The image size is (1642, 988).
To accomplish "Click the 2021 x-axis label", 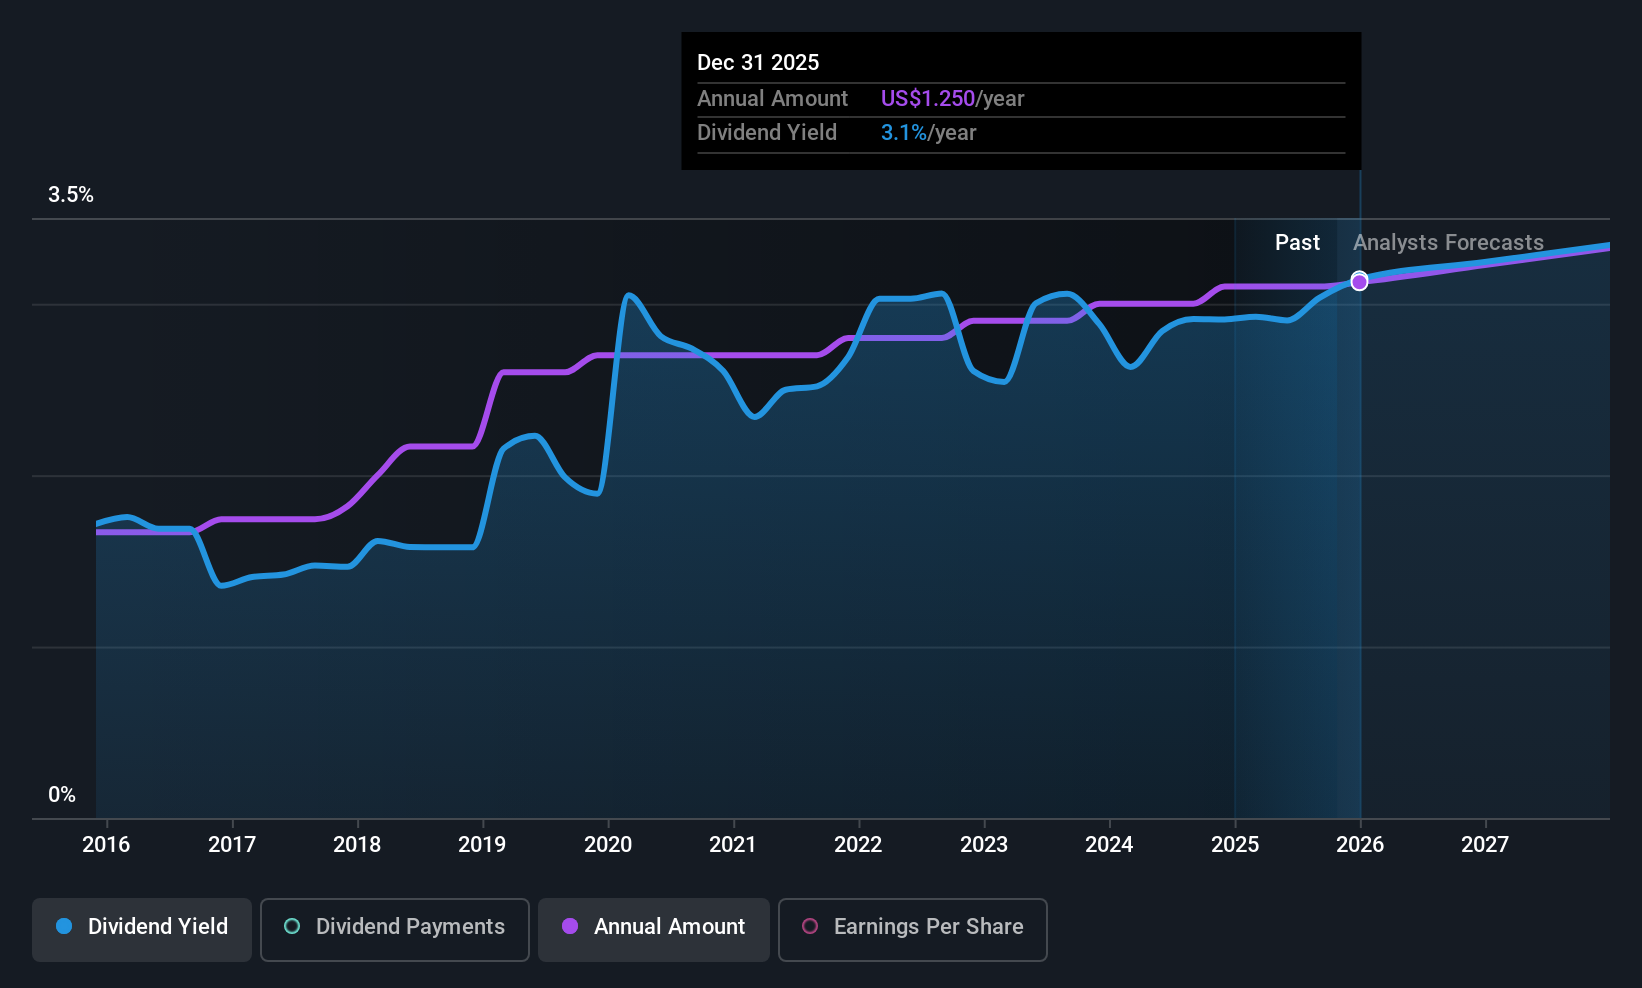I will pos(733,845).
